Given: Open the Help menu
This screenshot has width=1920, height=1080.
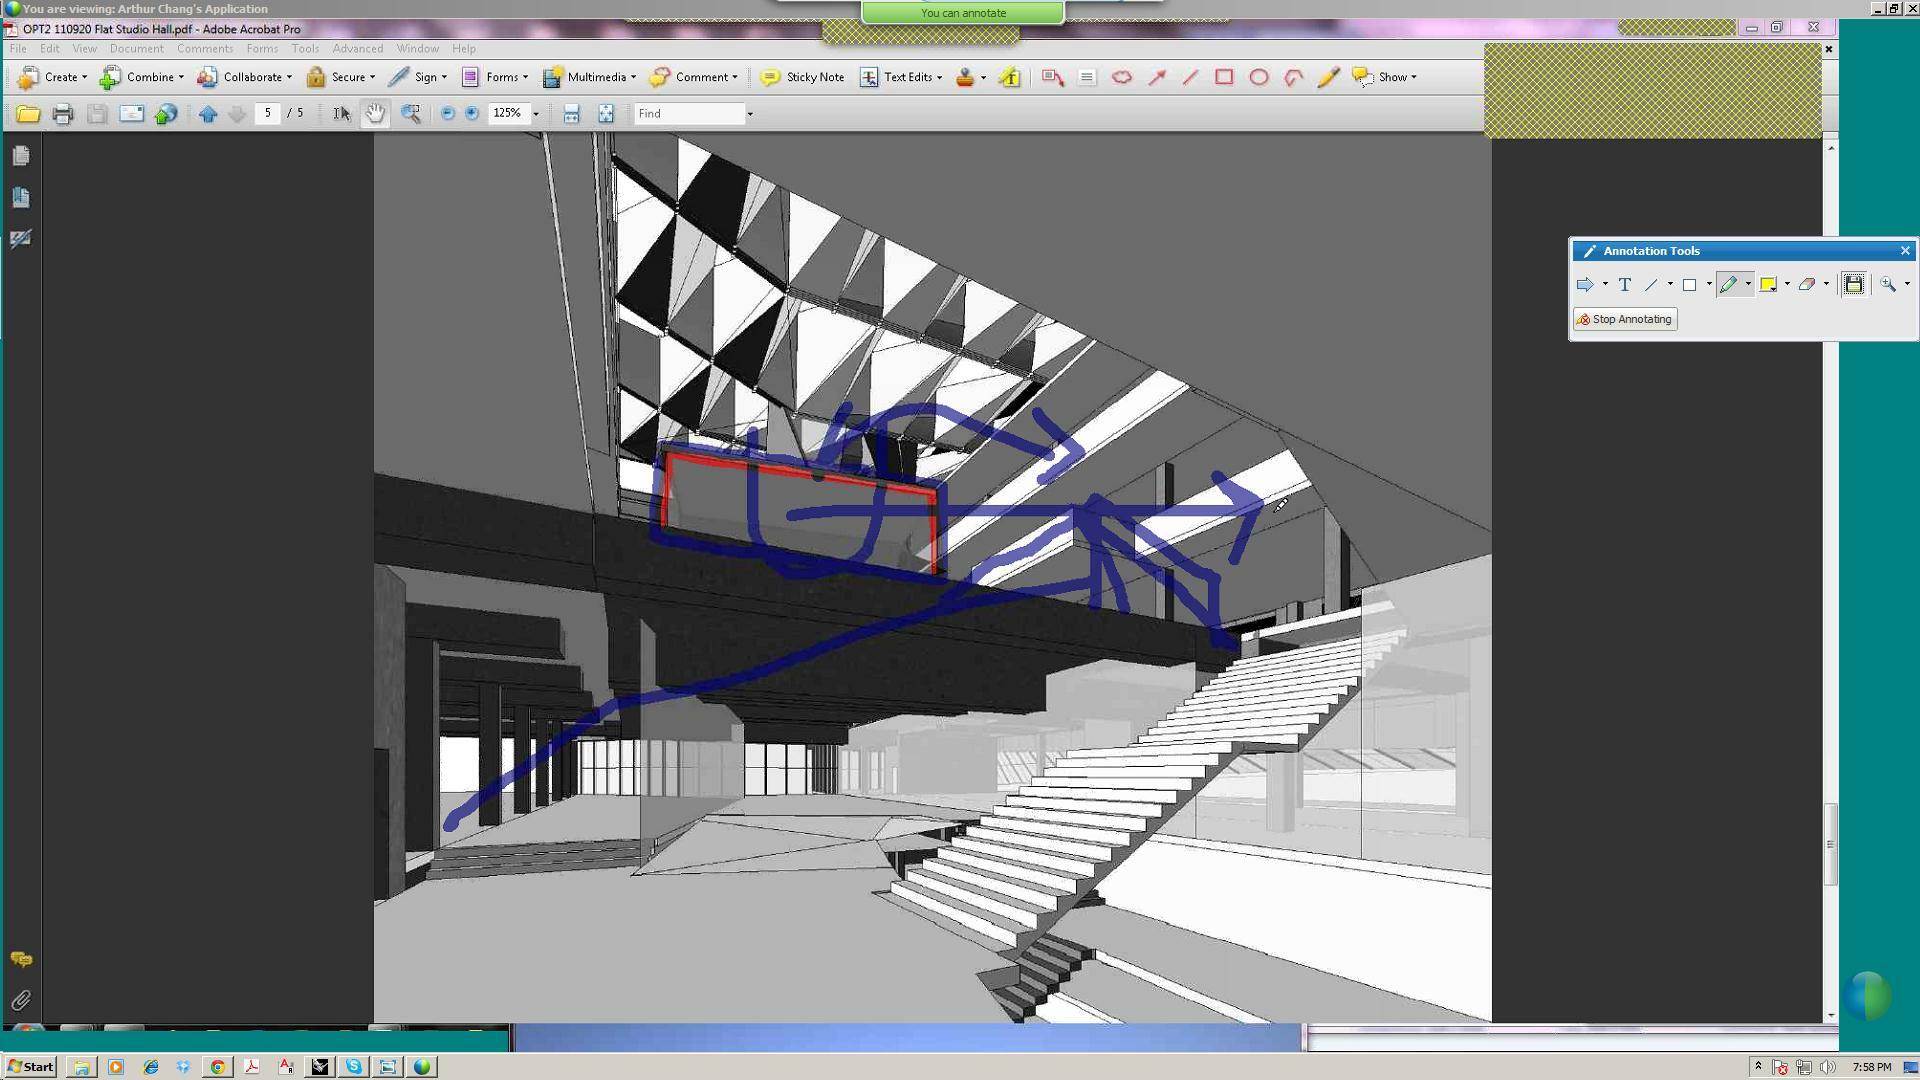Looking at the screenshot, I should [464, 49].
